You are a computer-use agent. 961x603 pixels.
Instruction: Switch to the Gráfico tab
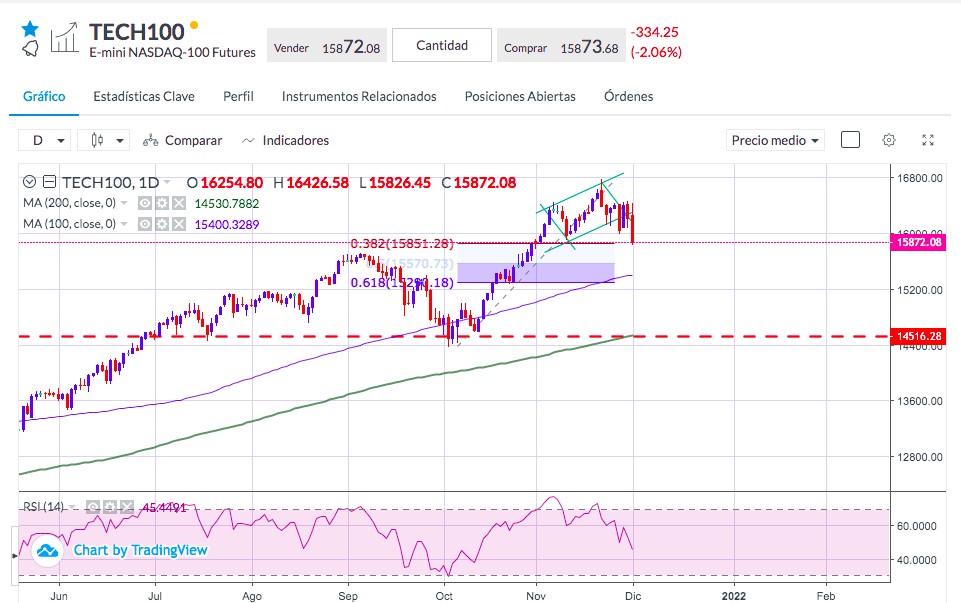[x=44, y=96]
